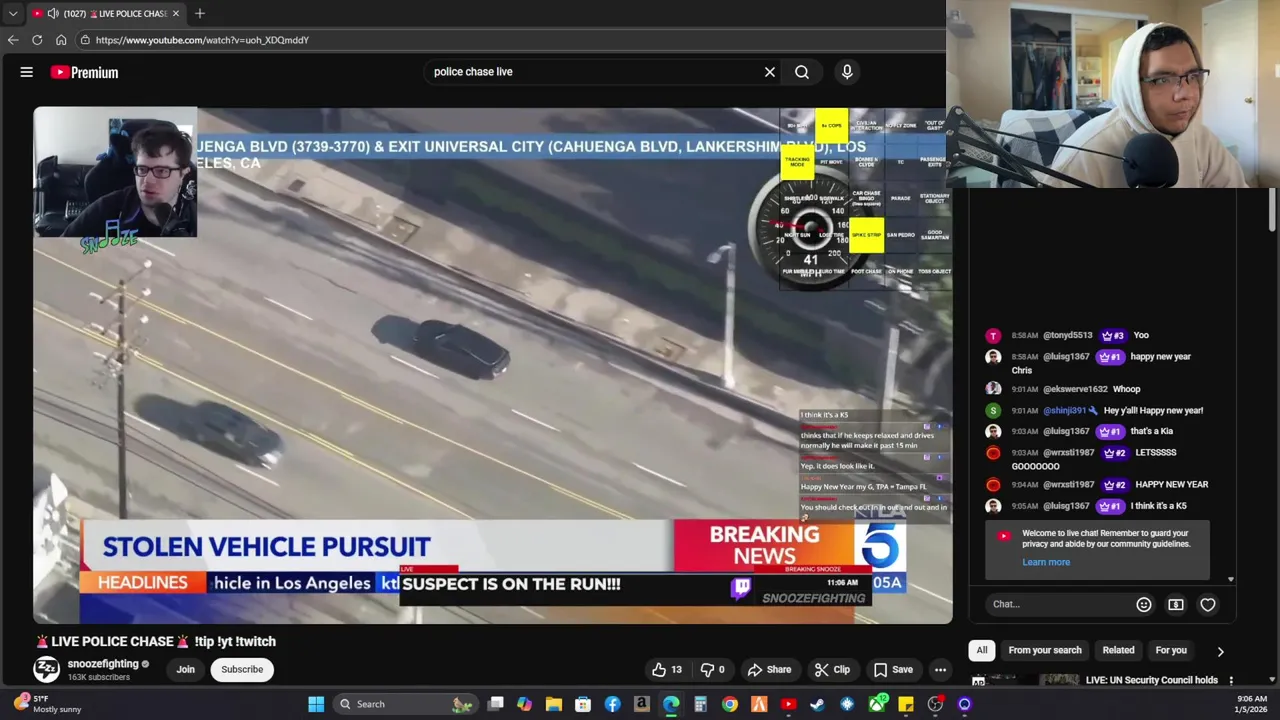Reload the page with the refresh icon
Screen dimensions: 1280x720
pyautogui.click(x=37, y=40)
